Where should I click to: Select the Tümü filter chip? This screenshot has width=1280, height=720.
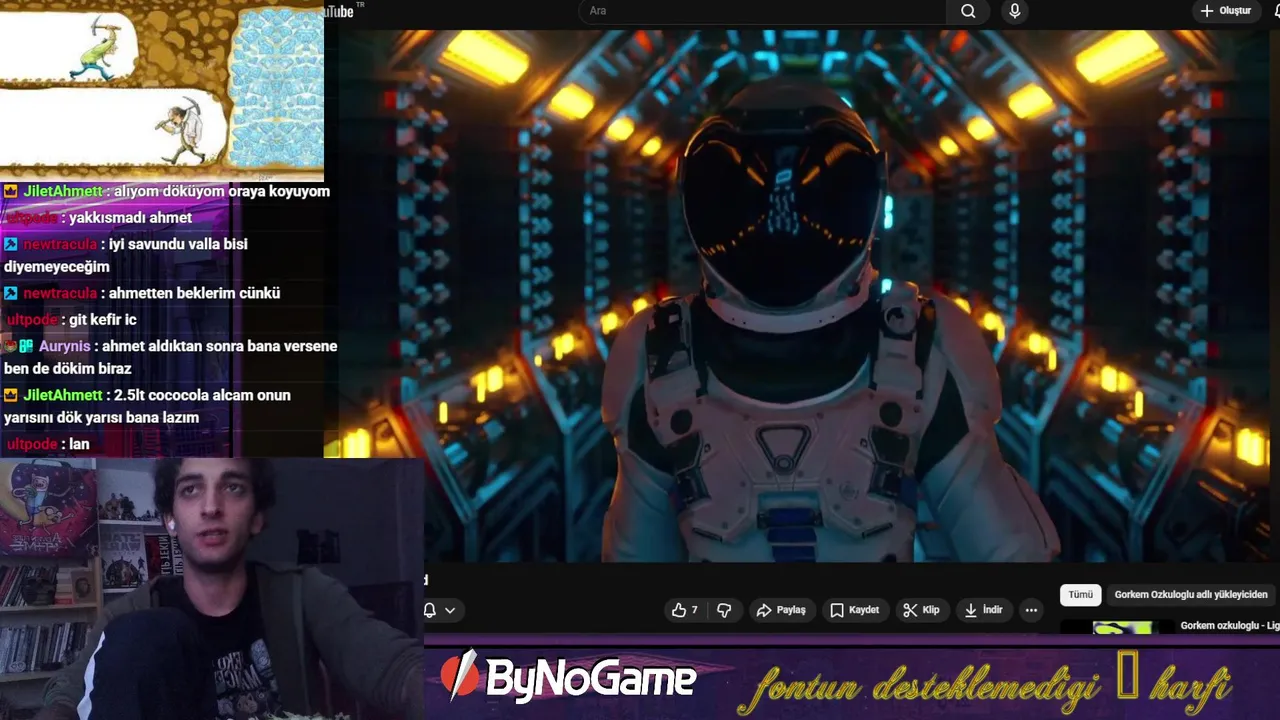pyautogui.click(x=1081, y=594)
